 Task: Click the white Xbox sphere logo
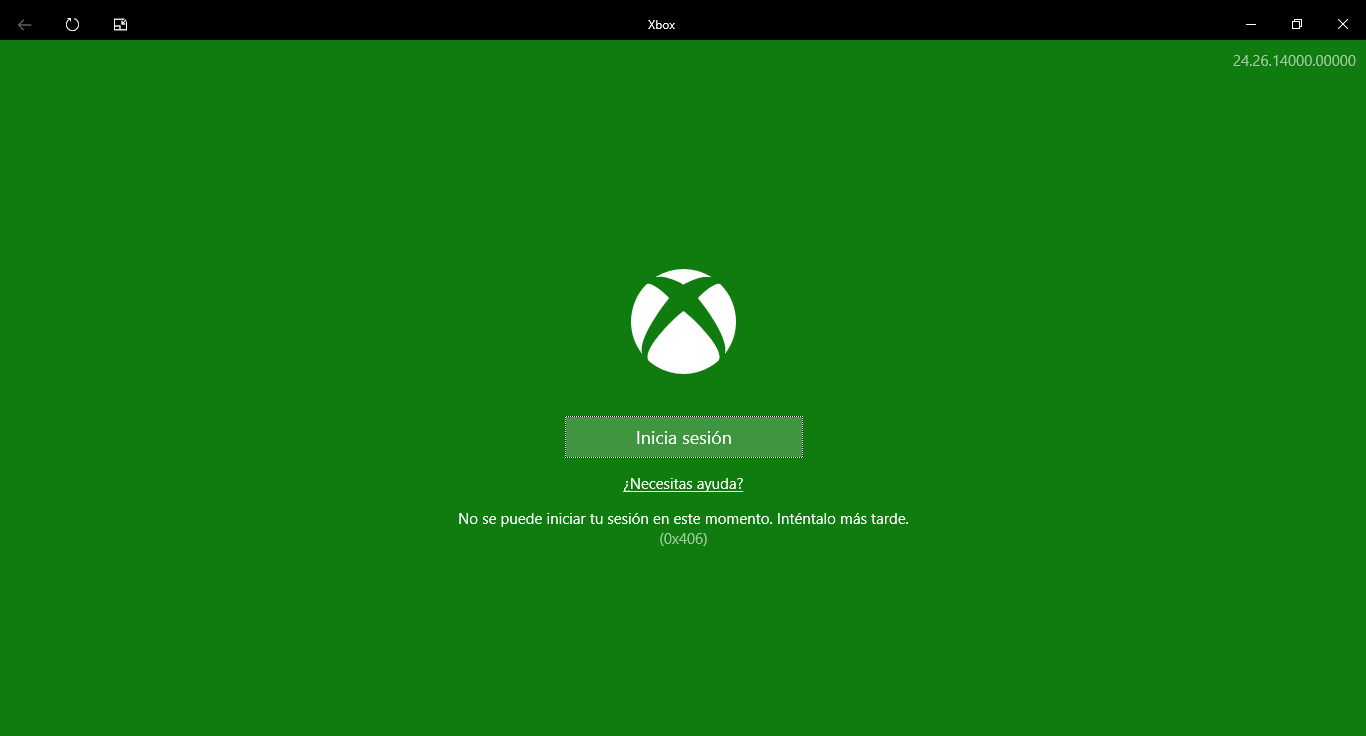tap(683, 321)
